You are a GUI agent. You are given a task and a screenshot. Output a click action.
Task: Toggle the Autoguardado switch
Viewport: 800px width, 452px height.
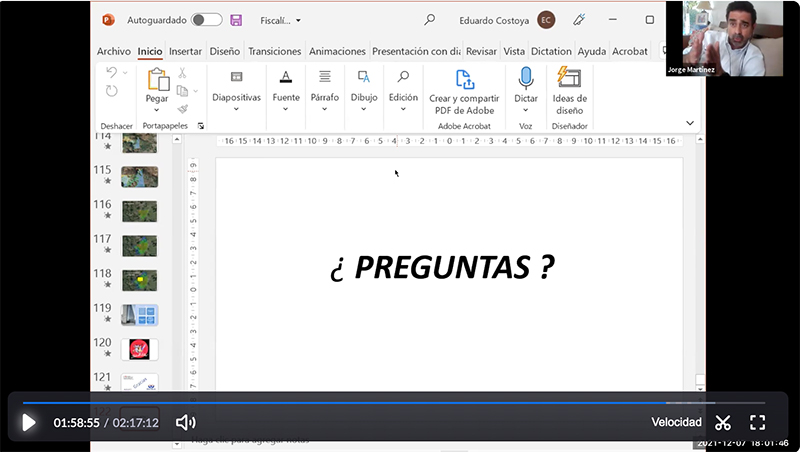(206, 20)
